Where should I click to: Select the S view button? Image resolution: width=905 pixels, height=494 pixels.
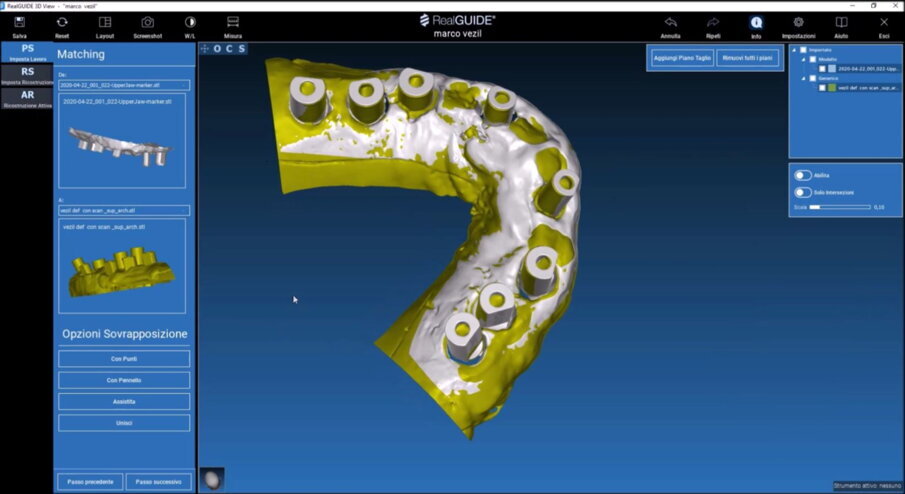pos(242,49)
